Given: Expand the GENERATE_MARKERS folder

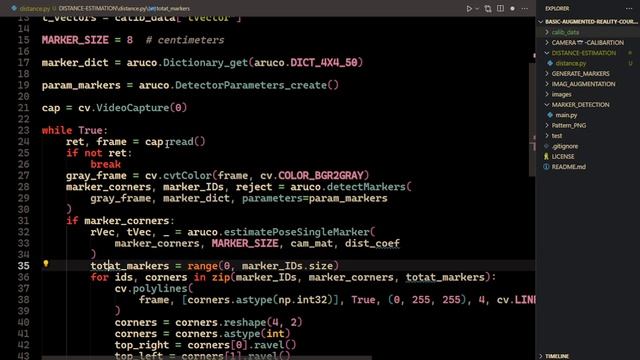Looking at the screenshot, I should 580,73.
